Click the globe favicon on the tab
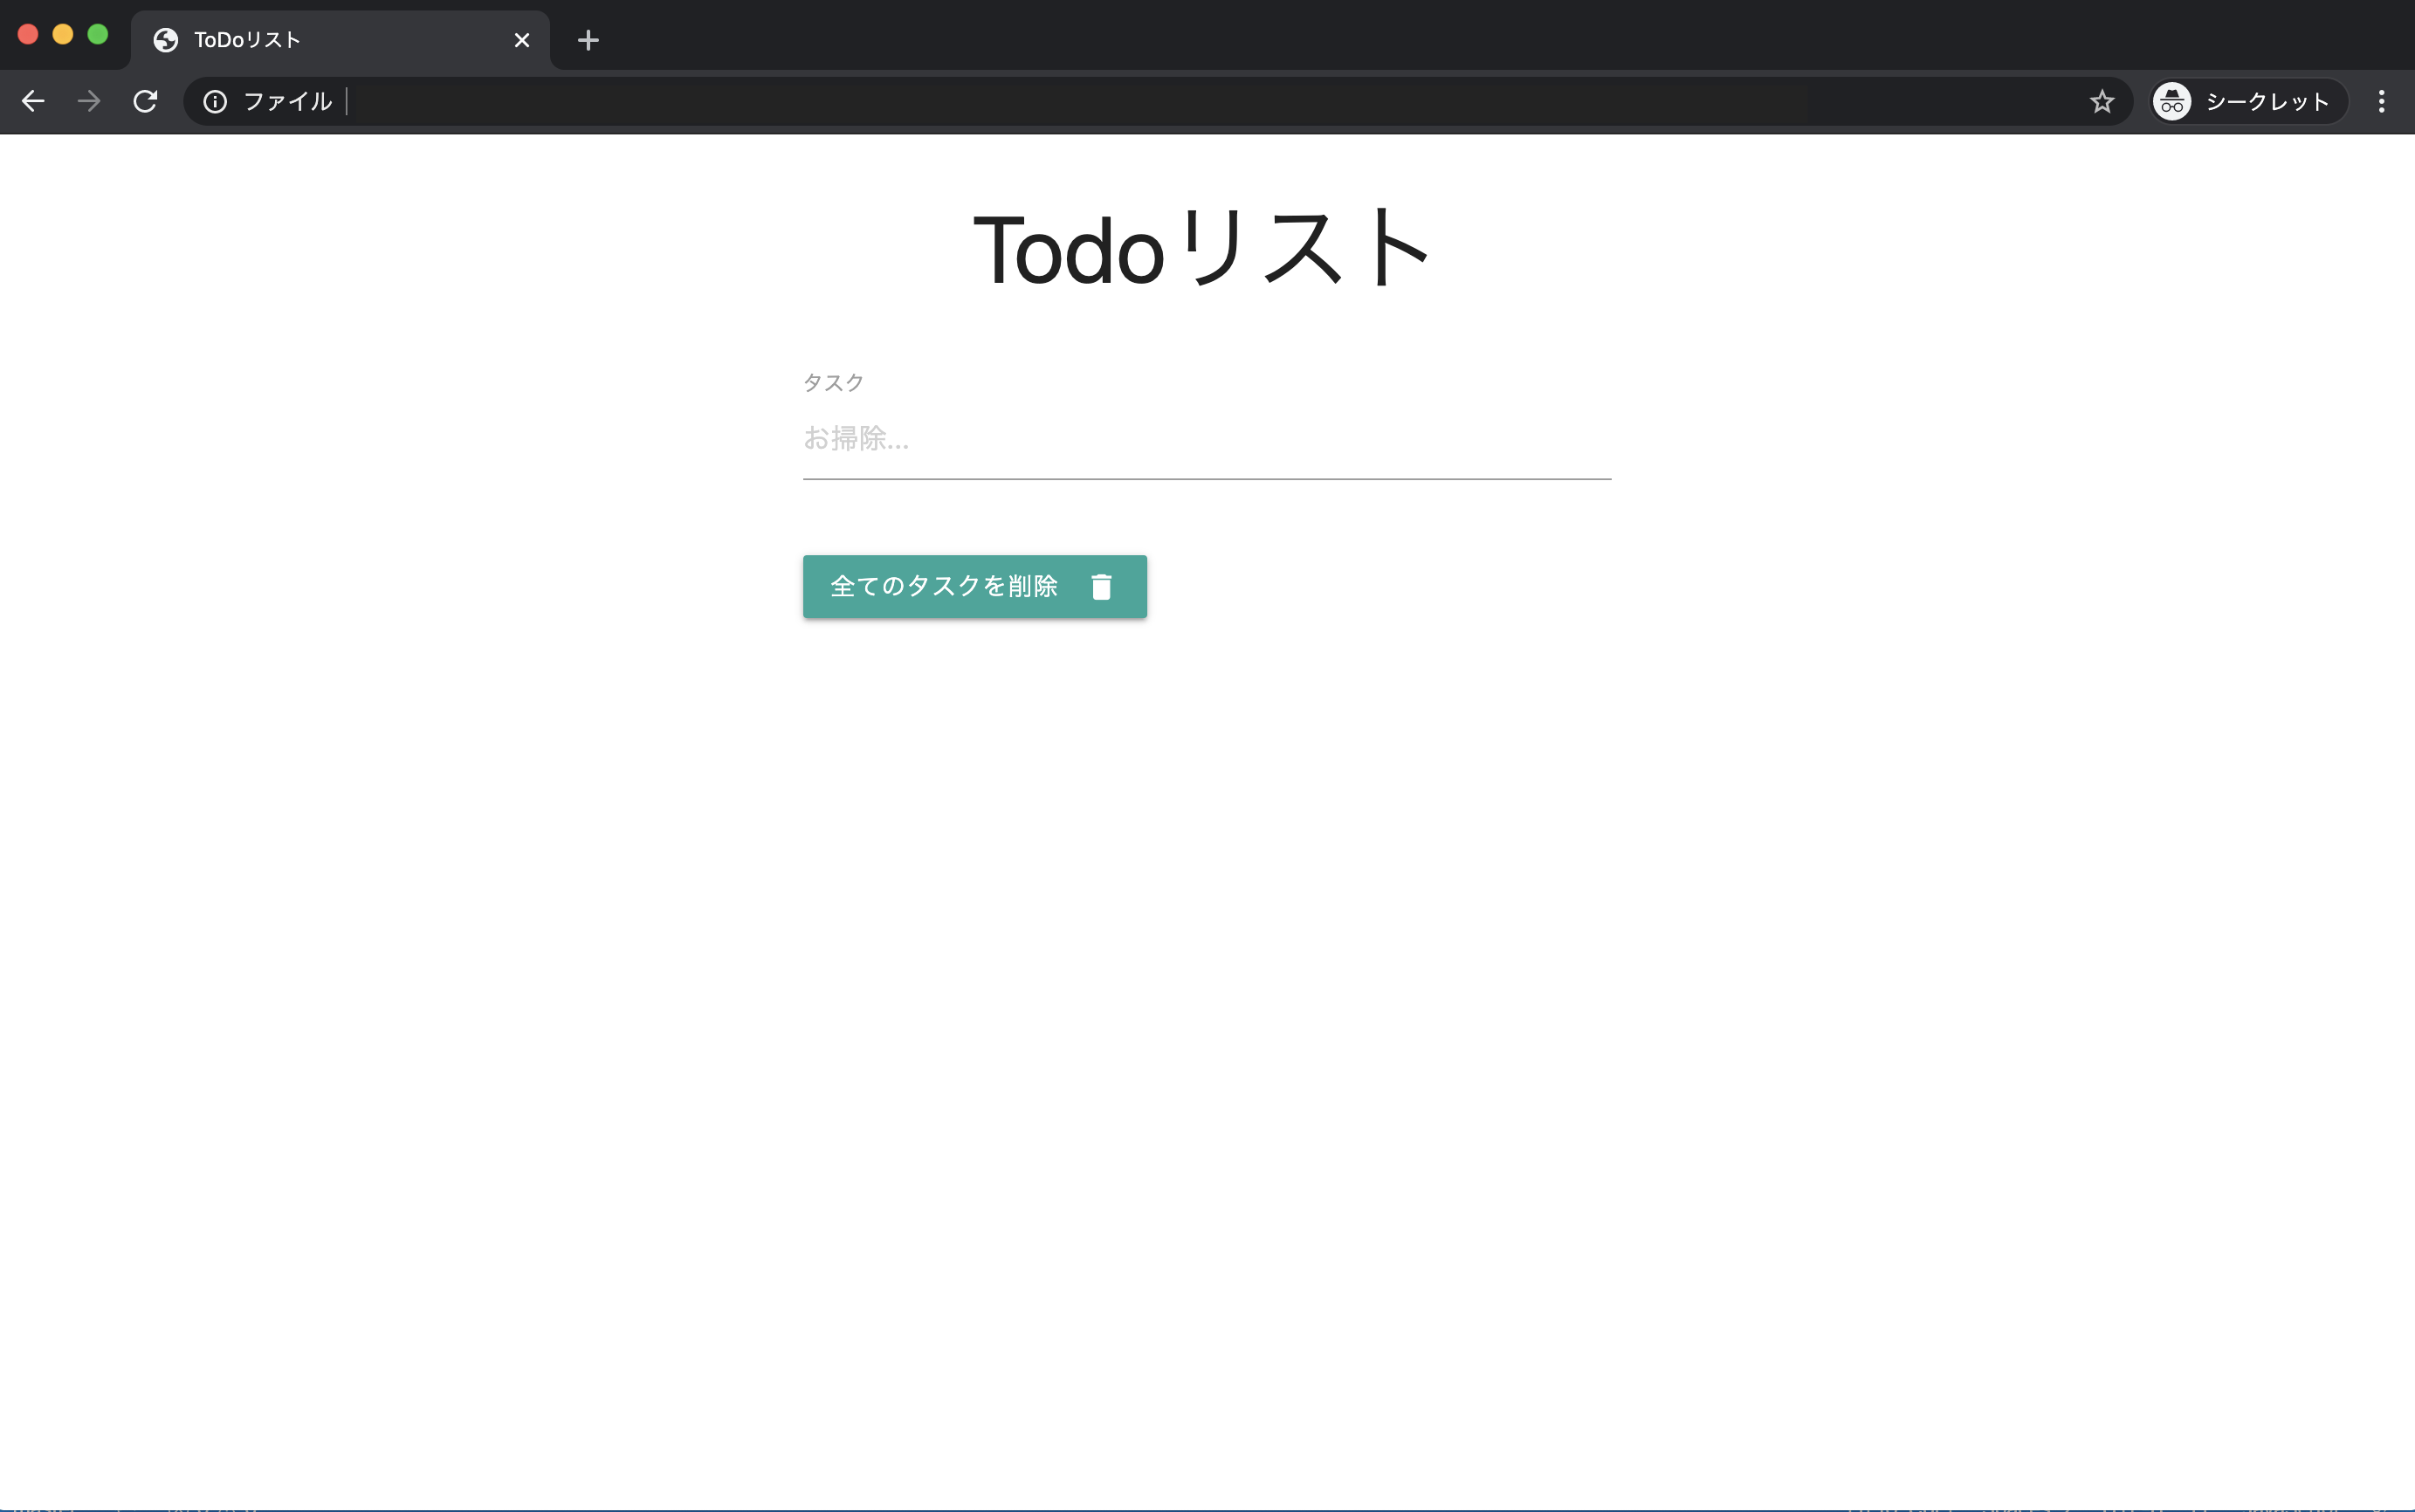The image size is (2415, 1512). pyautogui.click(x=166, y=40)
